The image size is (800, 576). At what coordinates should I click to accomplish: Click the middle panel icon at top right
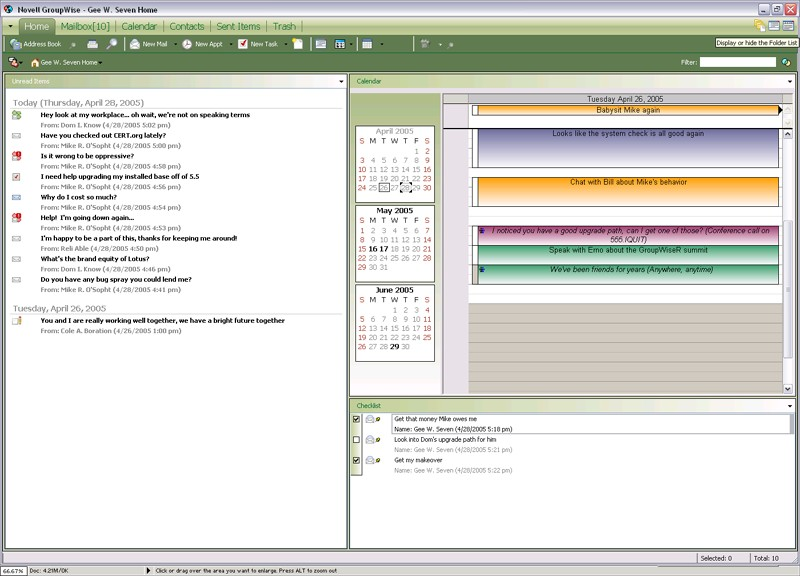[774, 26]
